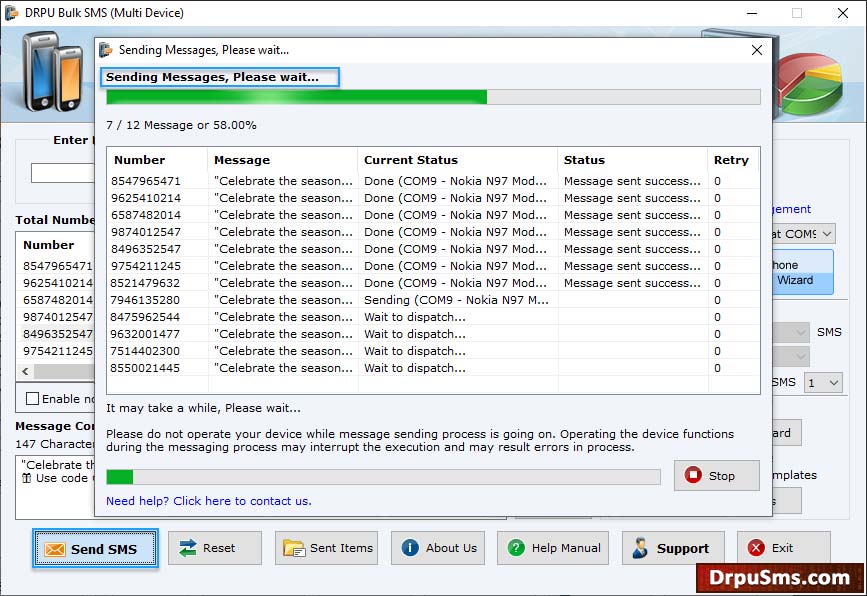Click the phone Wizard button

(x=803, y=273)
